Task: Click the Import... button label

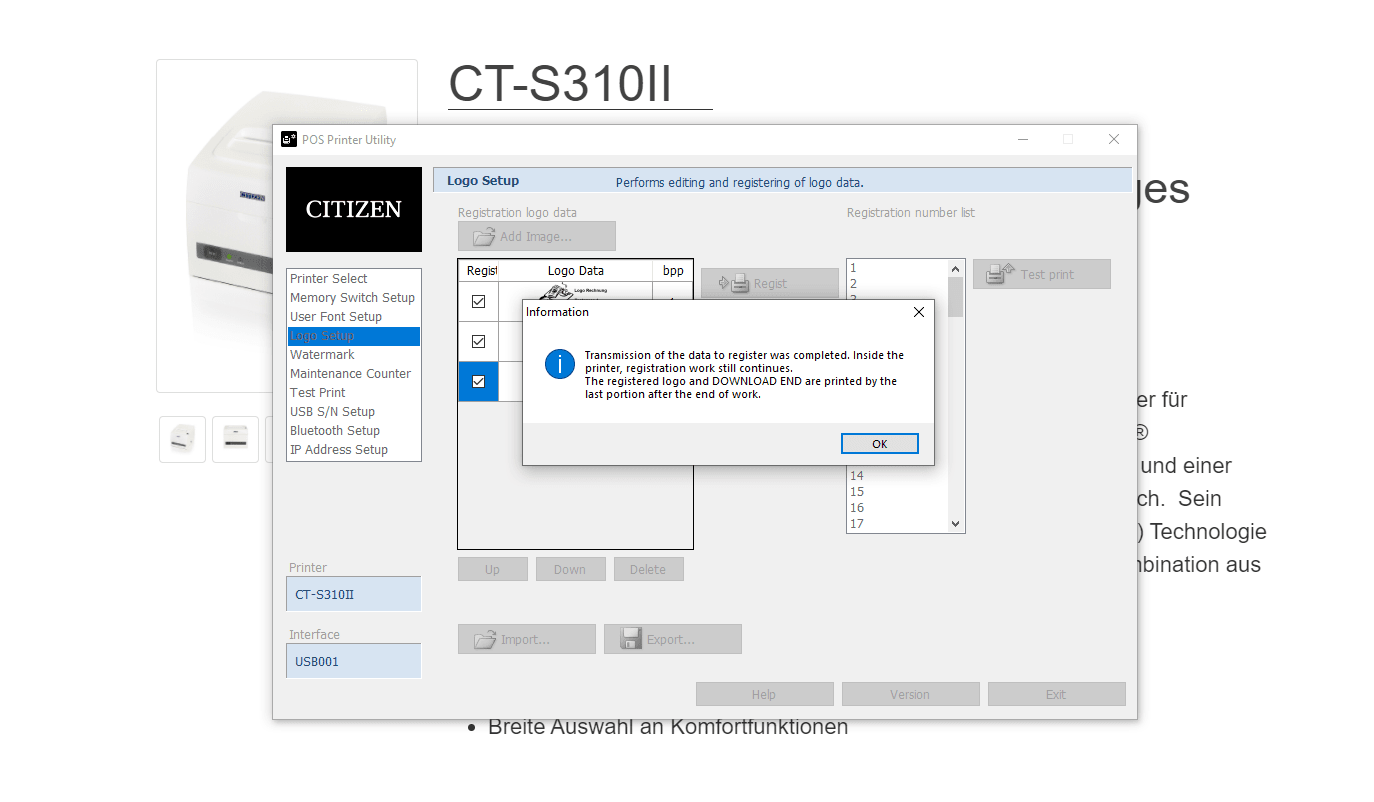Action: tap(526, 640)
